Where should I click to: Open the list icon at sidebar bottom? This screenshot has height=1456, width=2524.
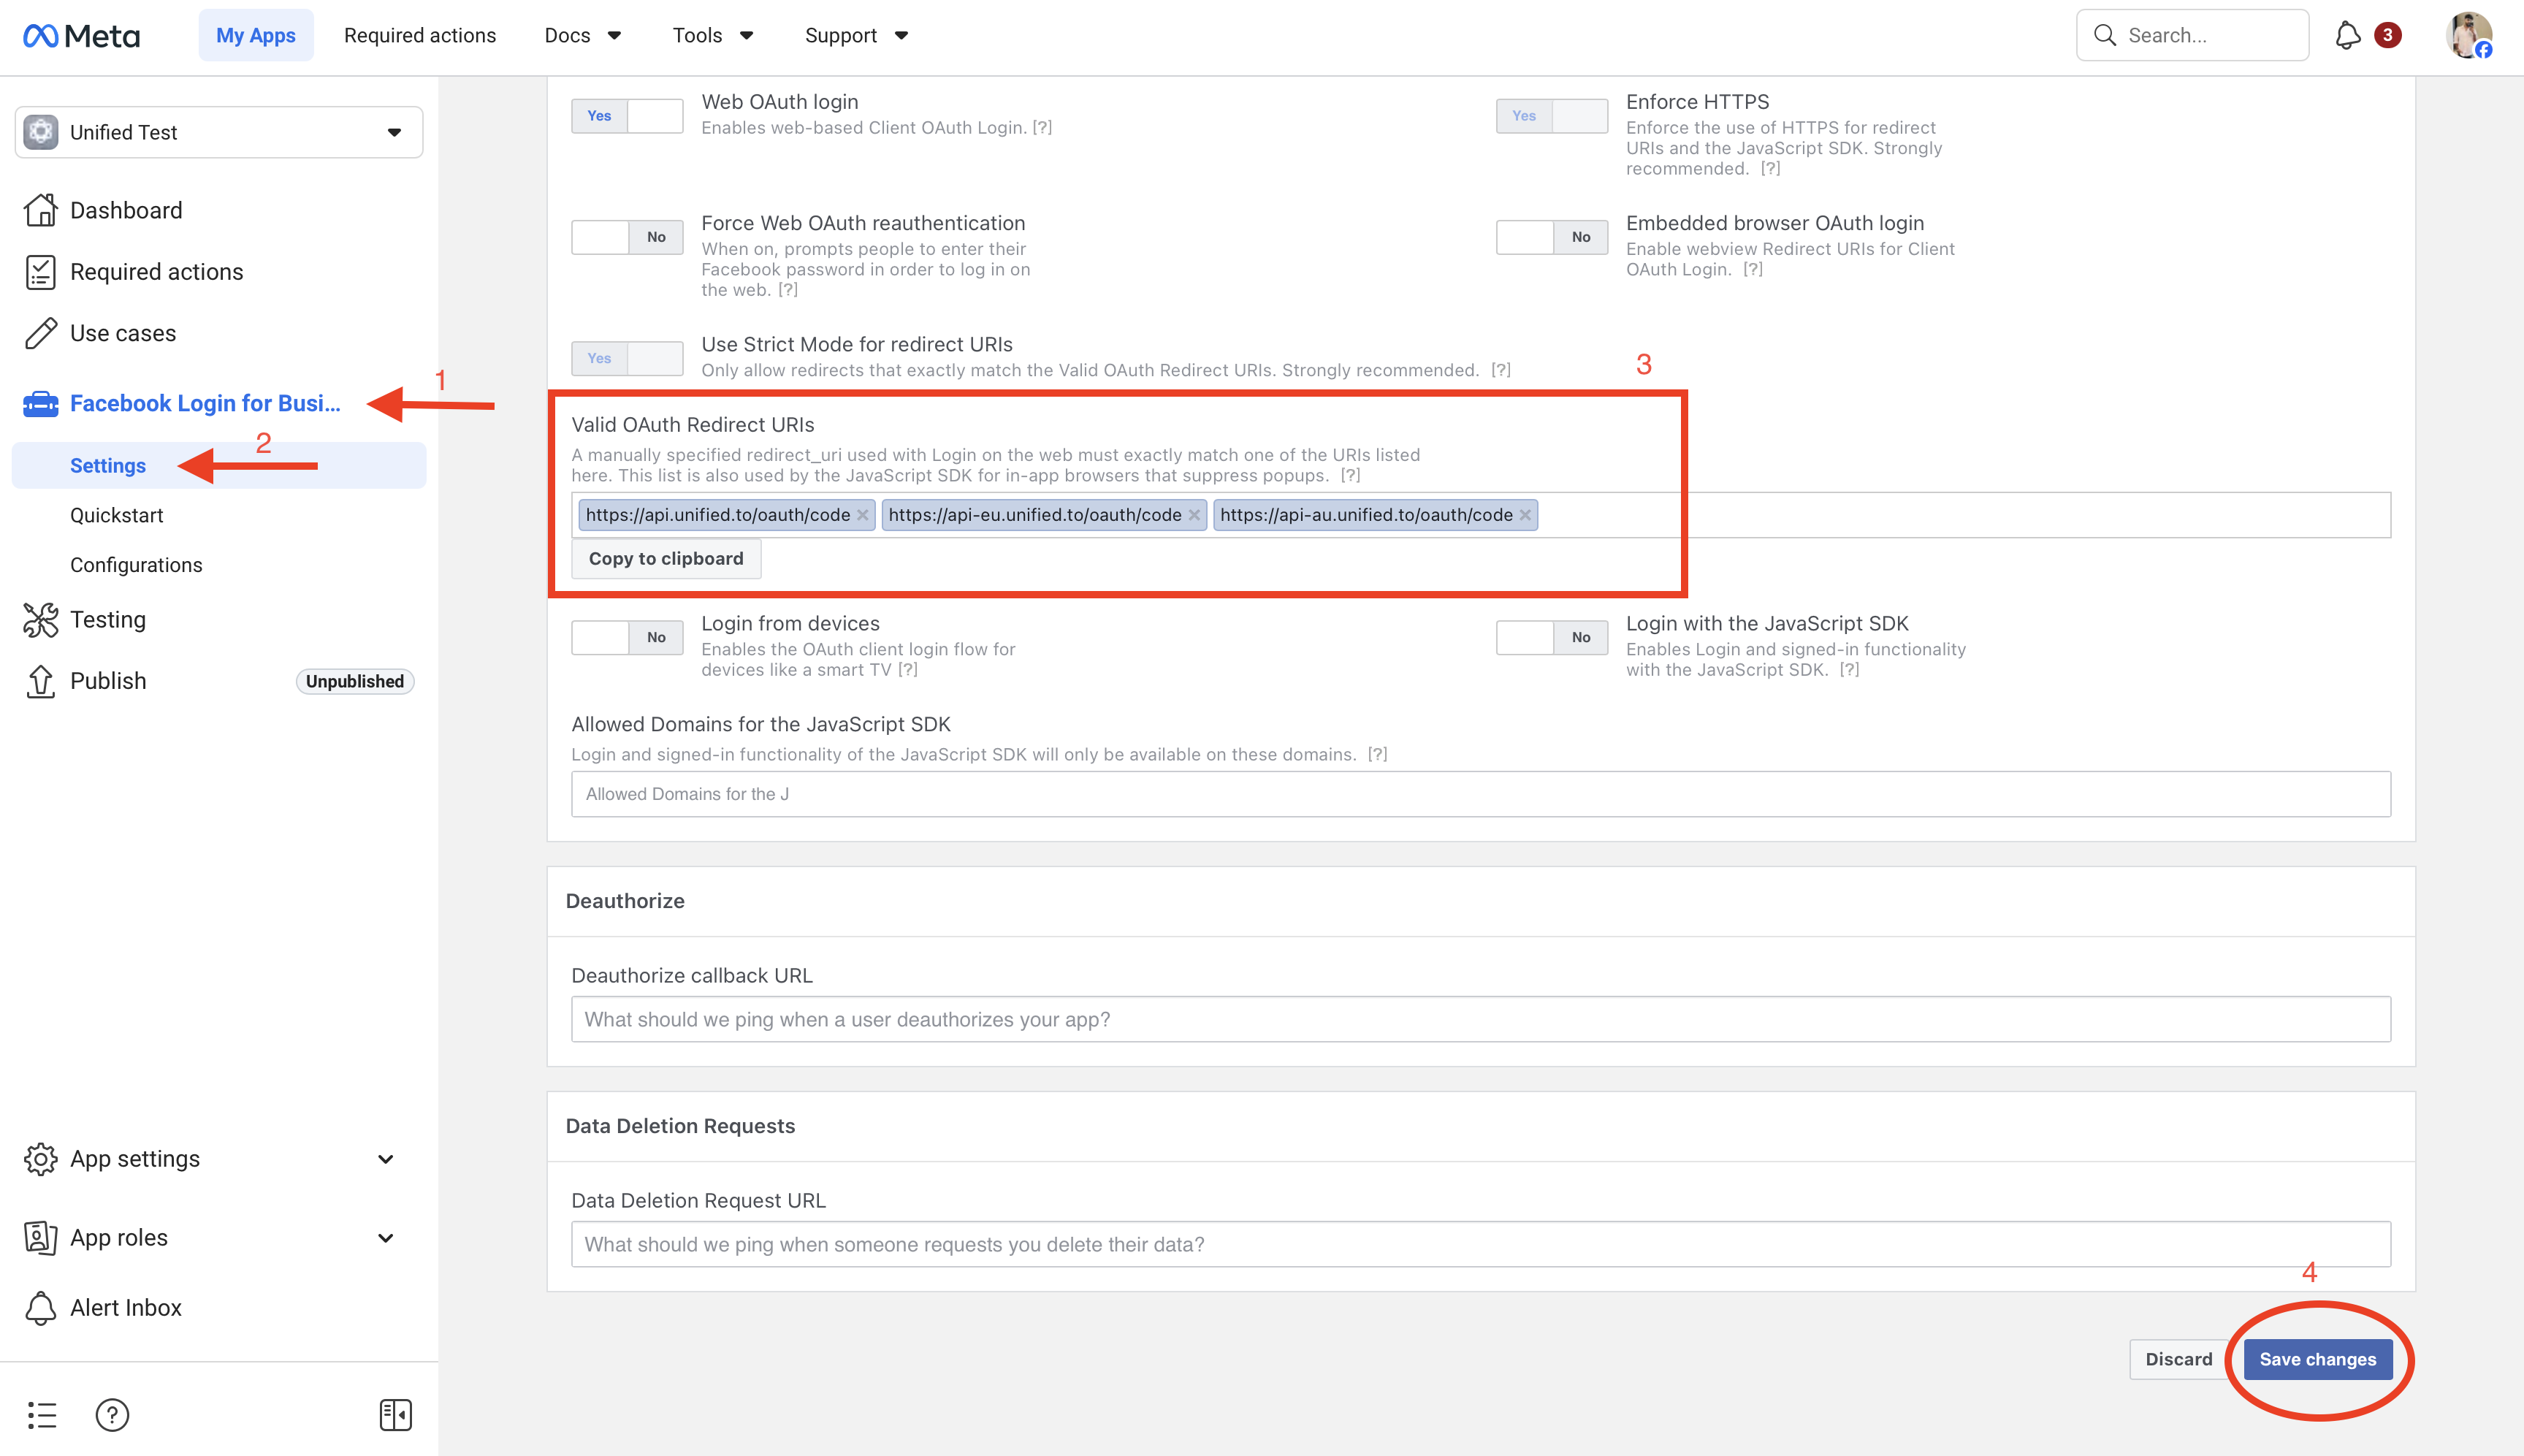click(x=42, y=1414)
